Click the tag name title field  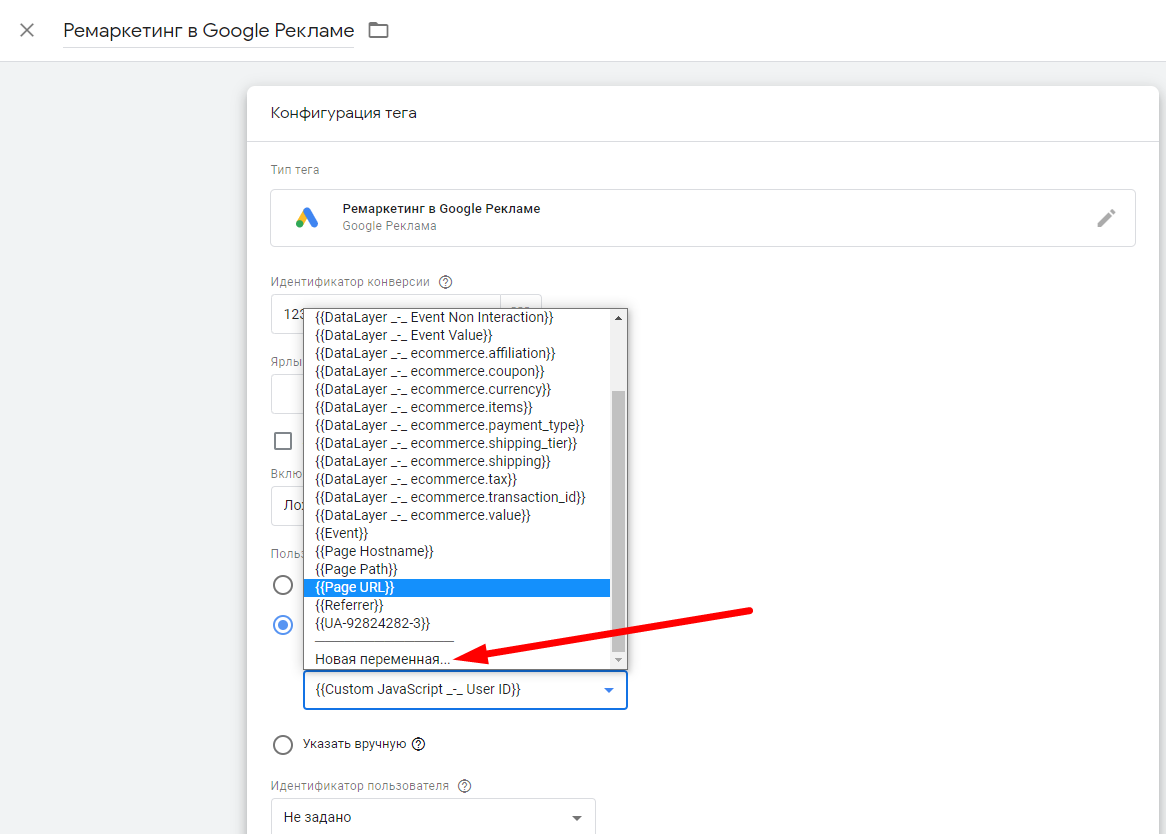(x=208, y=31)
